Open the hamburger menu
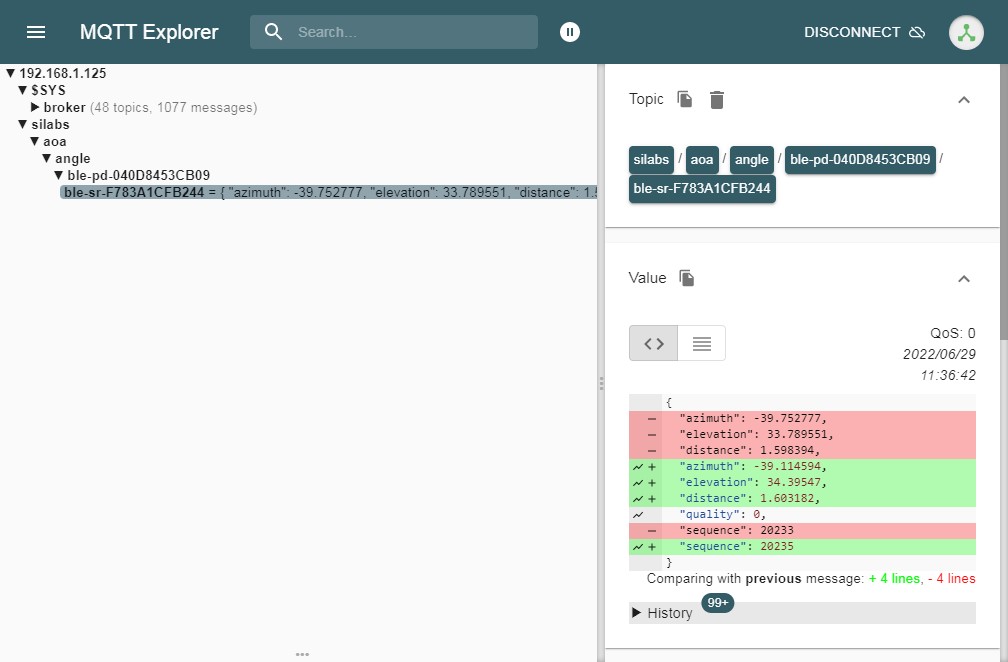Image resolution: width=1008 pixels, height=662 pixels. [x=36, y=32]
